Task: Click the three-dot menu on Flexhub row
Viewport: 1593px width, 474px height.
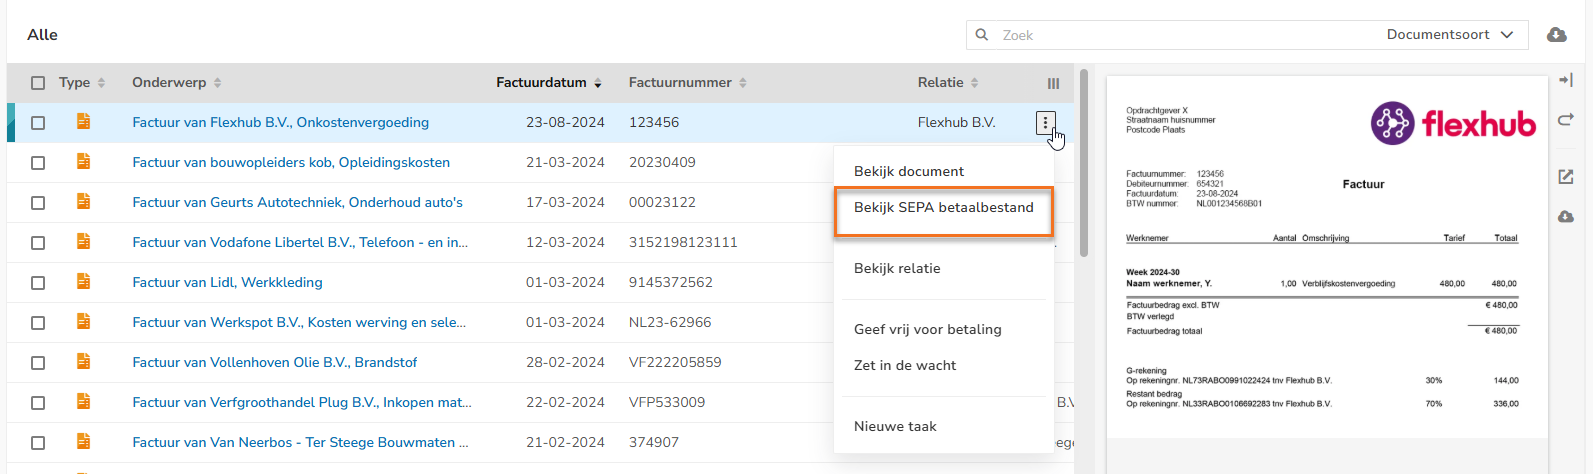Action: coord(1045,123)
